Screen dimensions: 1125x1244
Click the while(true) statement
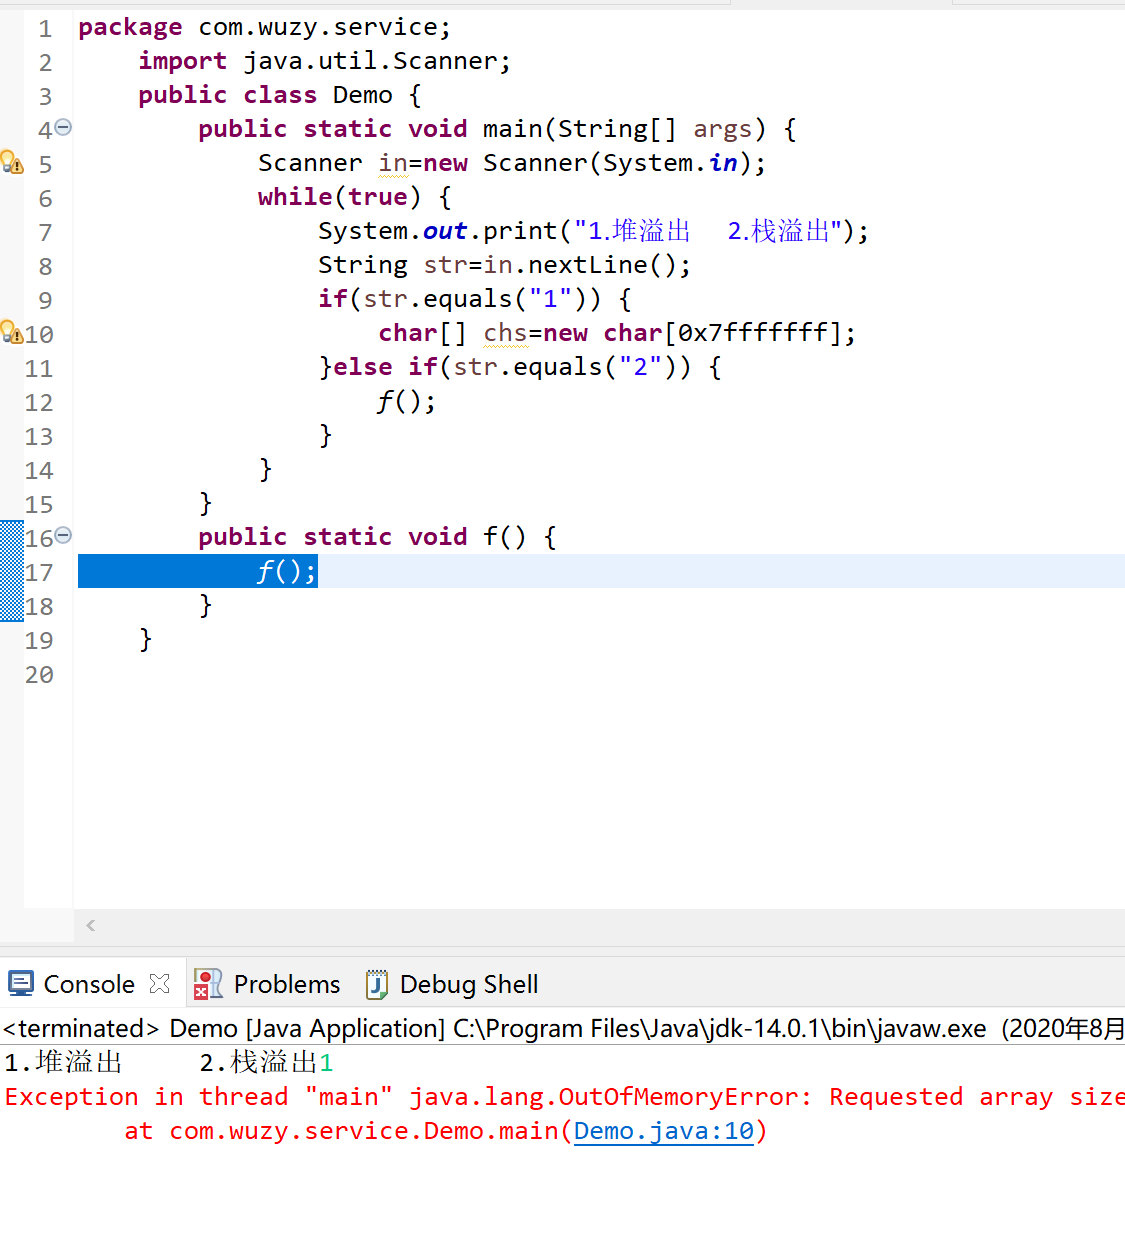[x=355, y=197]
